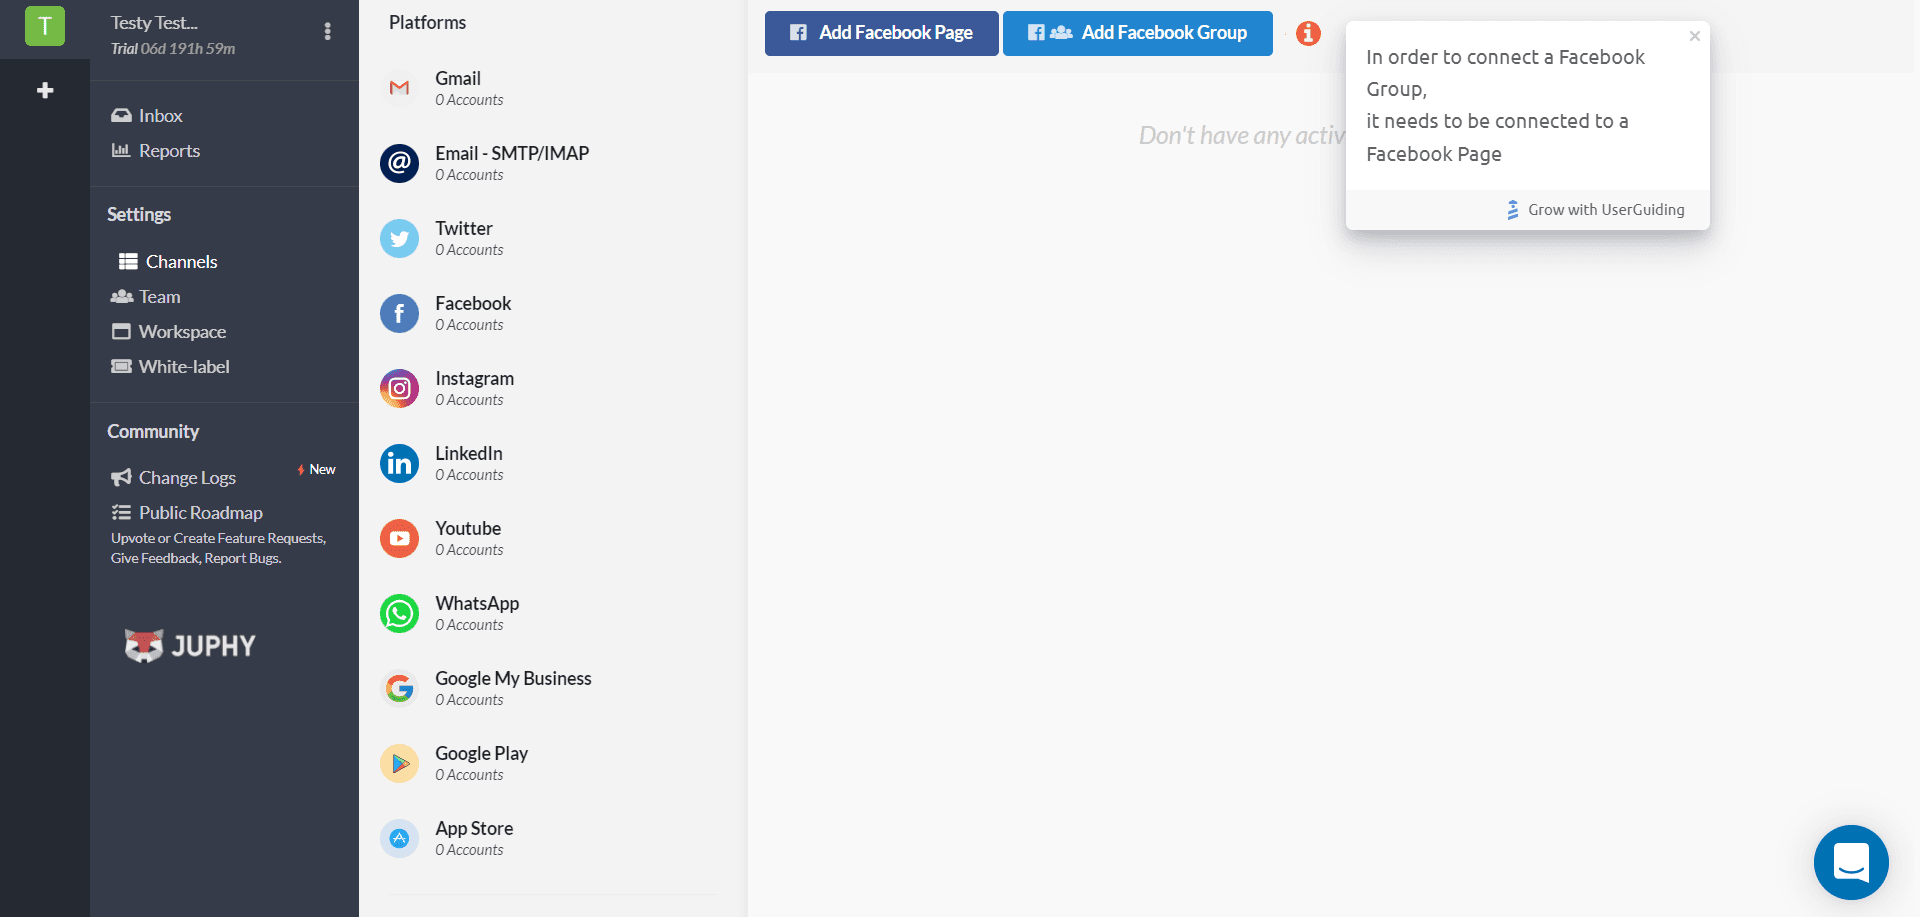Select the Gmail platform icon

point(399,88)
